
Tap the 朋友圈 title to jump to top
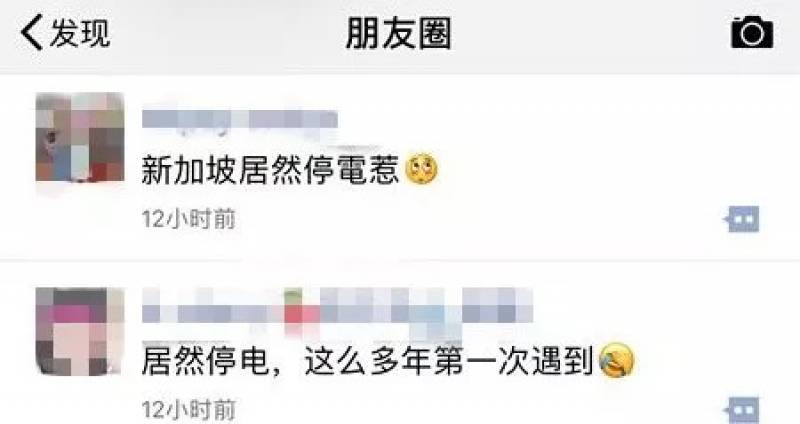point(398,33)
